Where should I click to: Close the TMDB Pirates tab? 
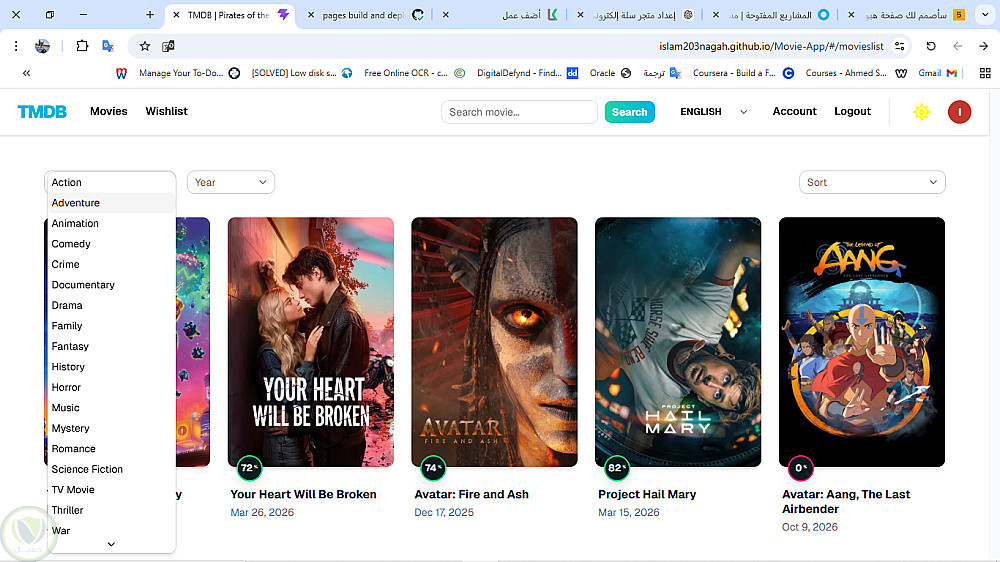[x=176, y=15]
